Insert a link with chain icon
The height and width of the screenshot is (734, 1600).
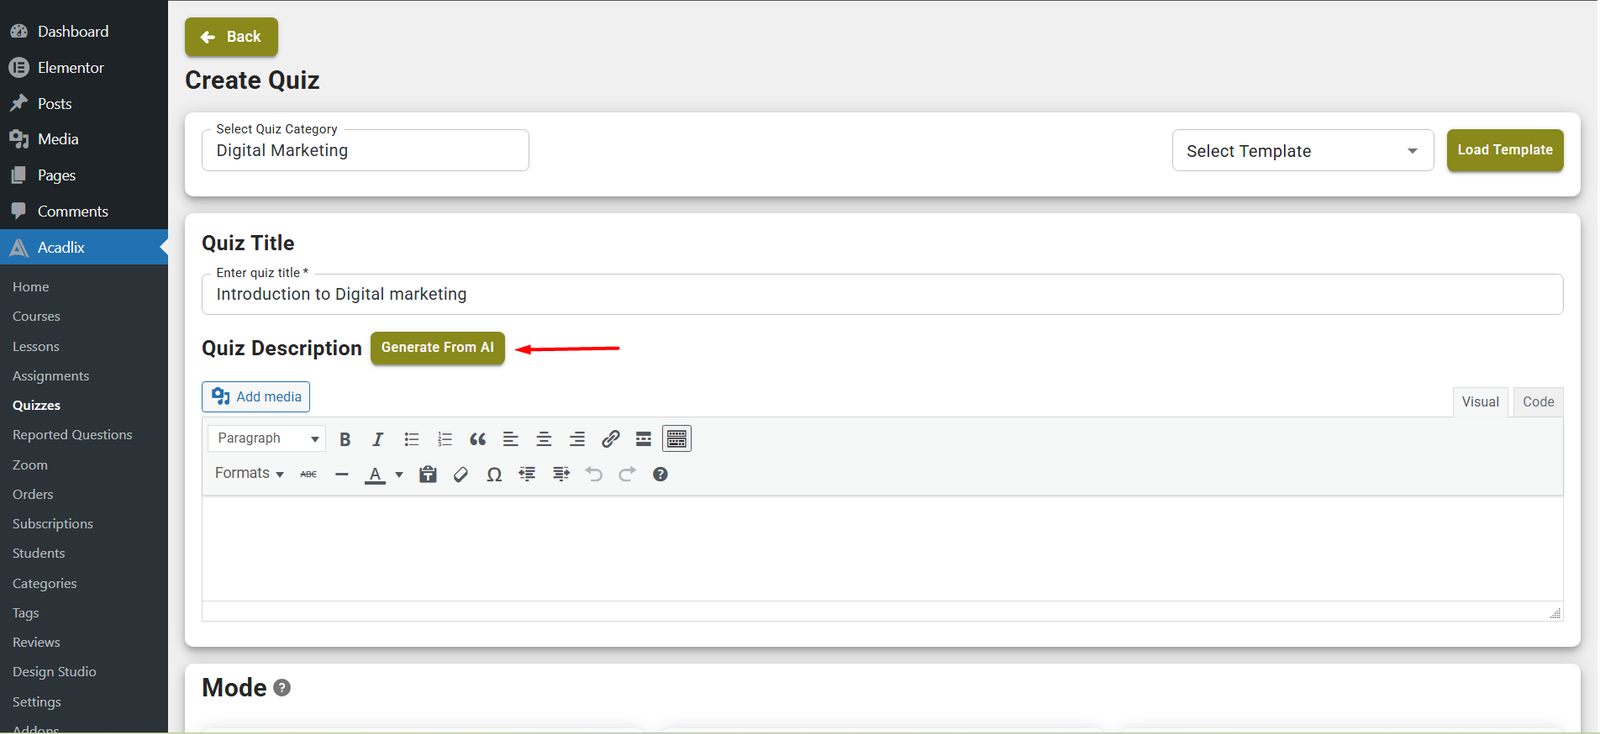[610, 439]
